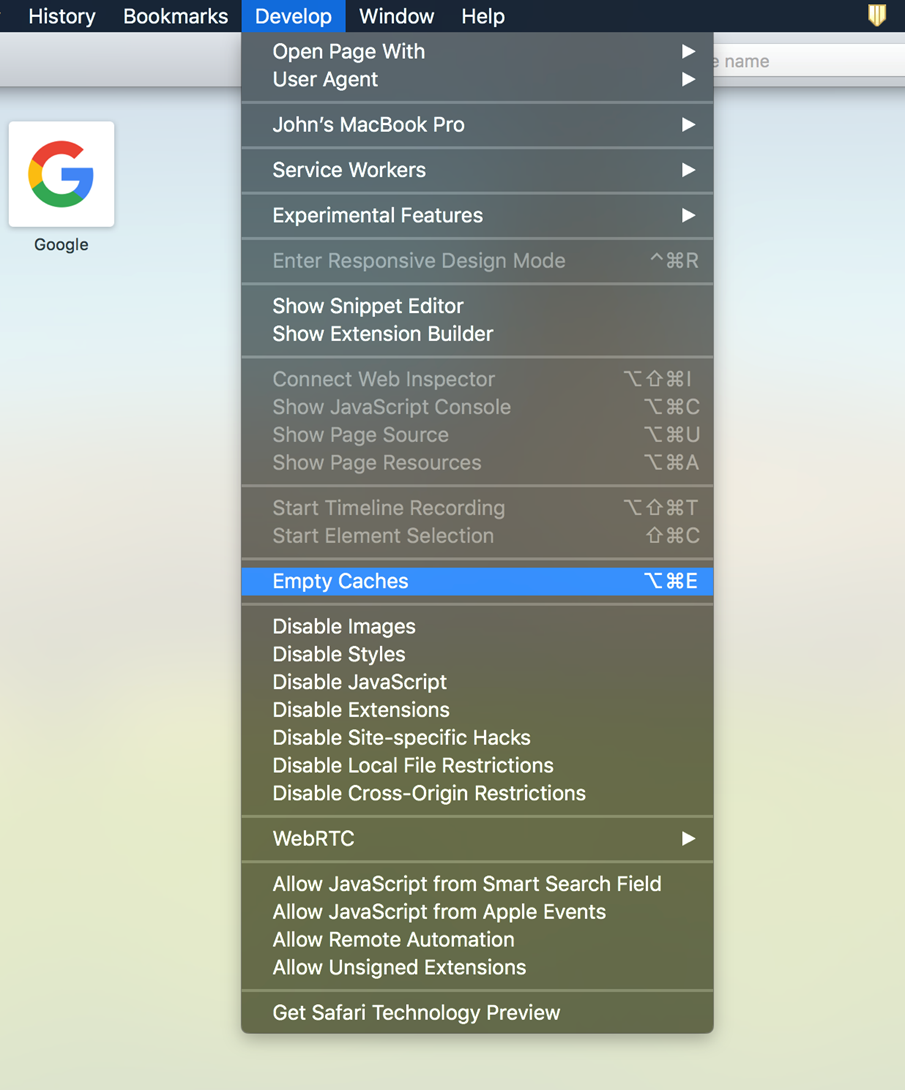Expand John's MacBook Pro submenu
The height and width of the screenshot is (1090, 905).
point(478,124)
